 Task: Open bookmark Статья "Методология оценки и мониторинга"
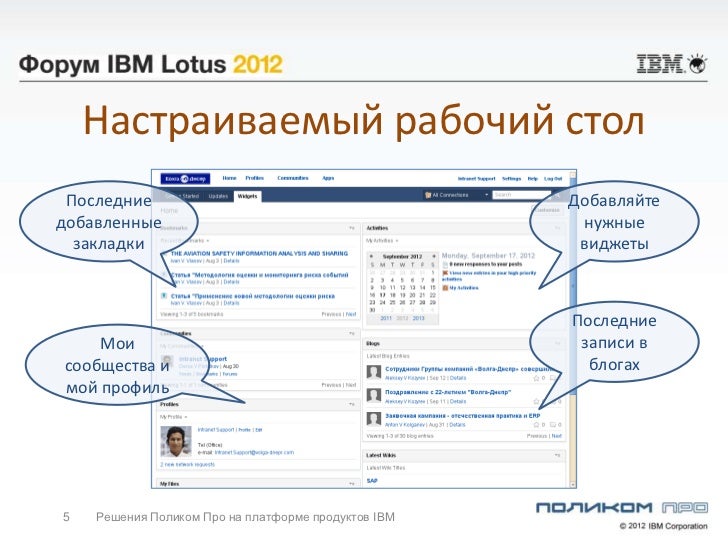click(259, 275)
